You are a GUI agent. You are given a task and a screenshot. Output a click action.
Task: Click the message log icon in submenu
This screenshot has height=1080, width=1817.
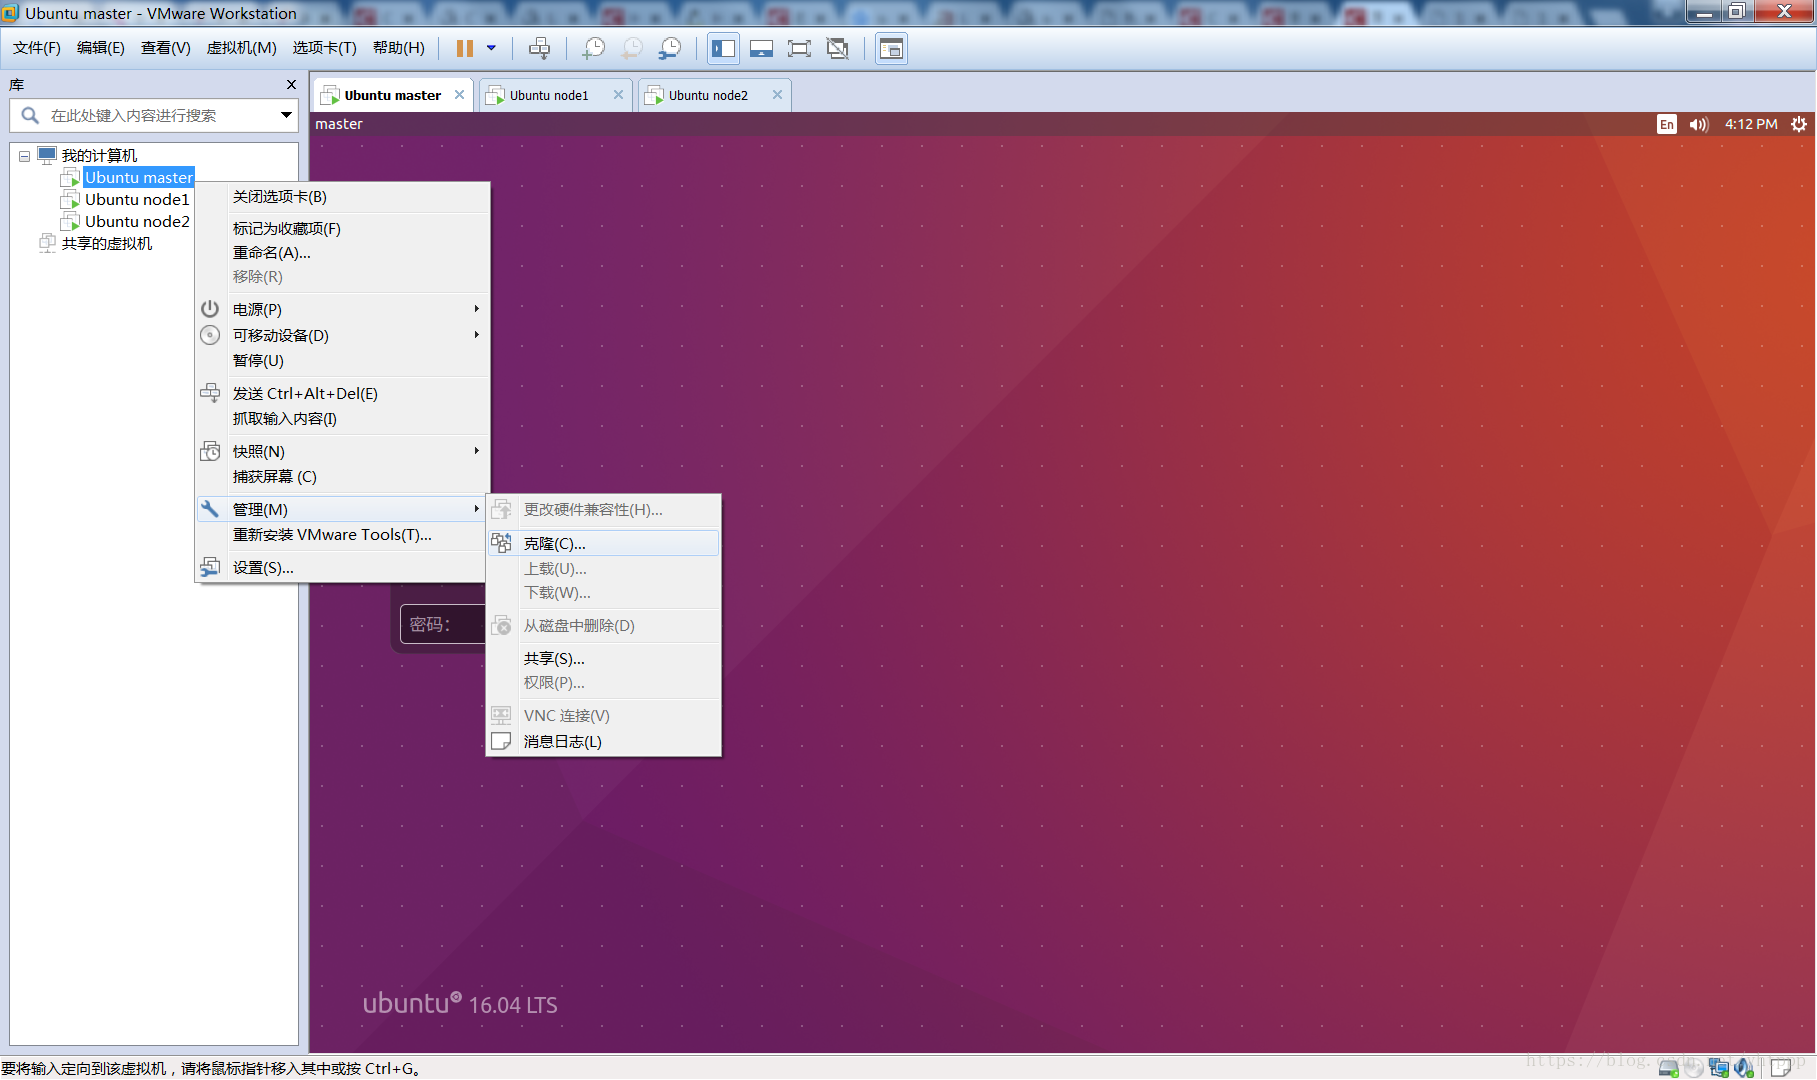click(501, 741)
